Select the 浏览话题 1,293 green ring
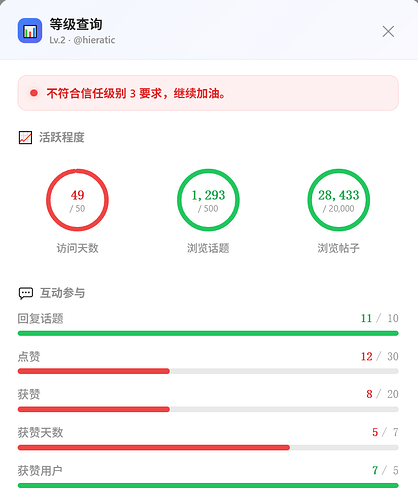The image size is (418, 500). 208,200
